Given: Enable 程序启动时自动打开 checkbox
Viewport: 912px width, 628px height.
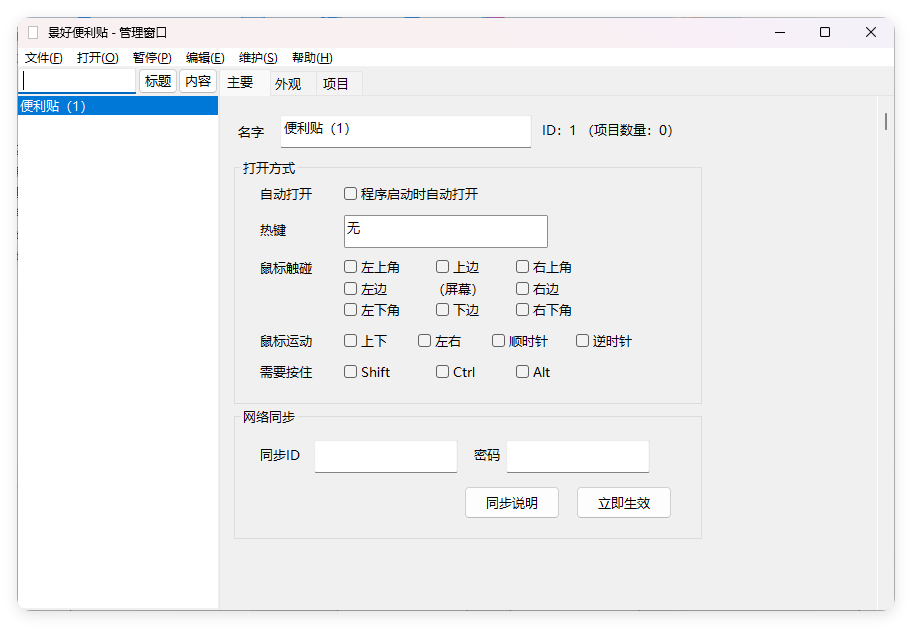Looking at the screenshot, I should pos(351,193).
